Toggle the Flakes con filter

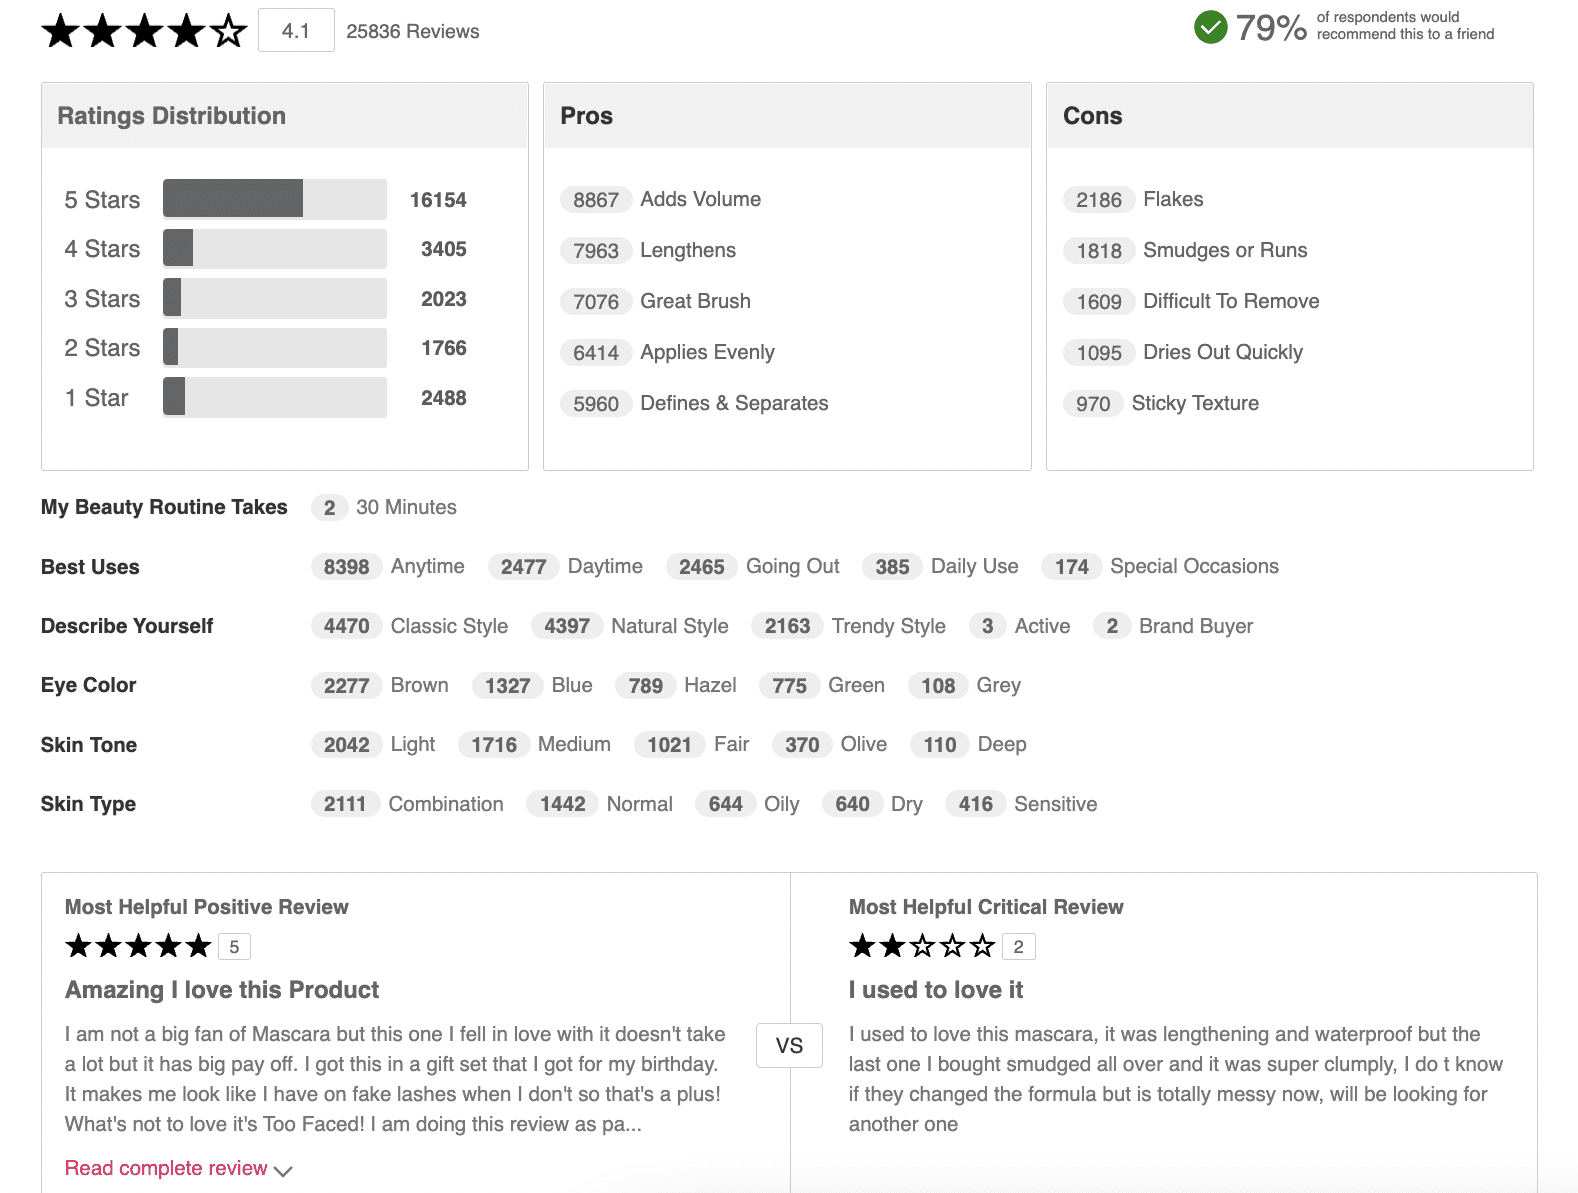(1172, 199)
